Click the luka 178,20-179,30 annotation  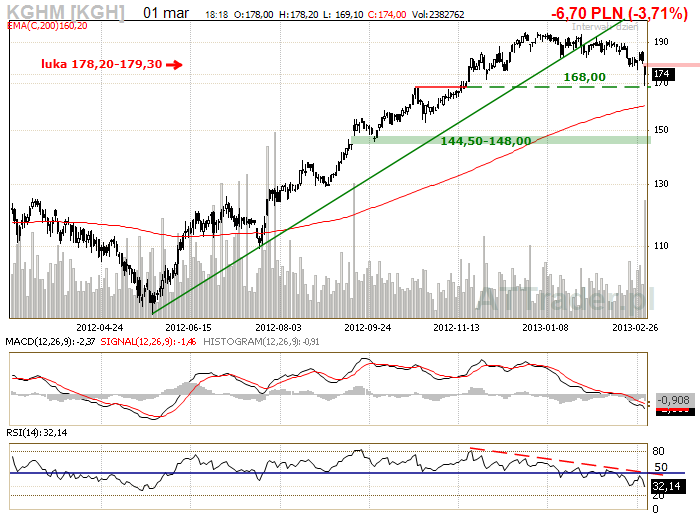[102, 64]
